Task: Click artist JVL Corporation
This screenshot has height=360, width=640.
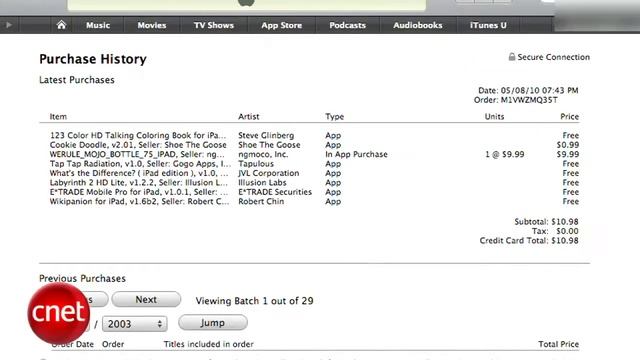Action: point(269,173)
